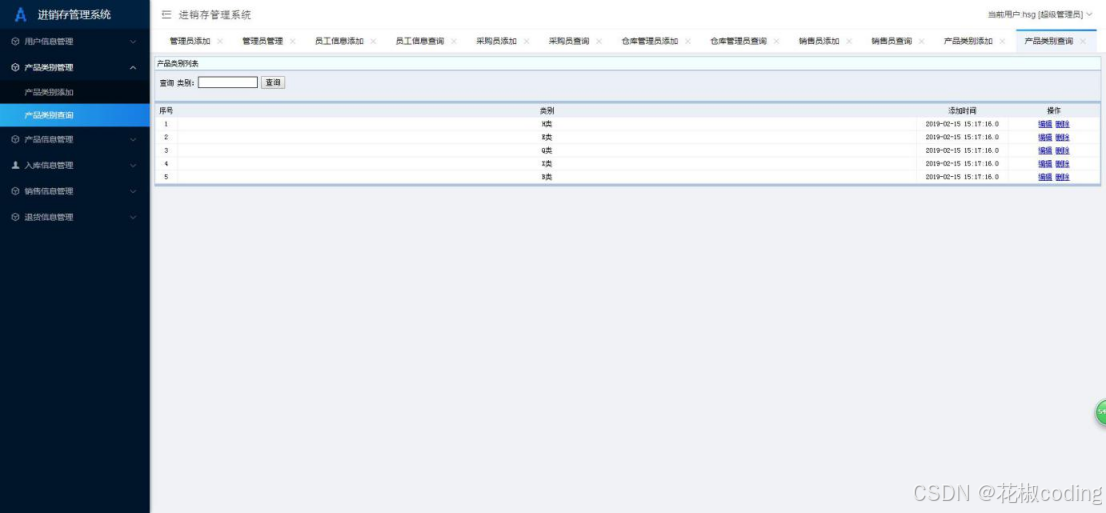Click the person icon beside 入库信息管理
The image size is (1106, 513).
[x=16, y=165]
